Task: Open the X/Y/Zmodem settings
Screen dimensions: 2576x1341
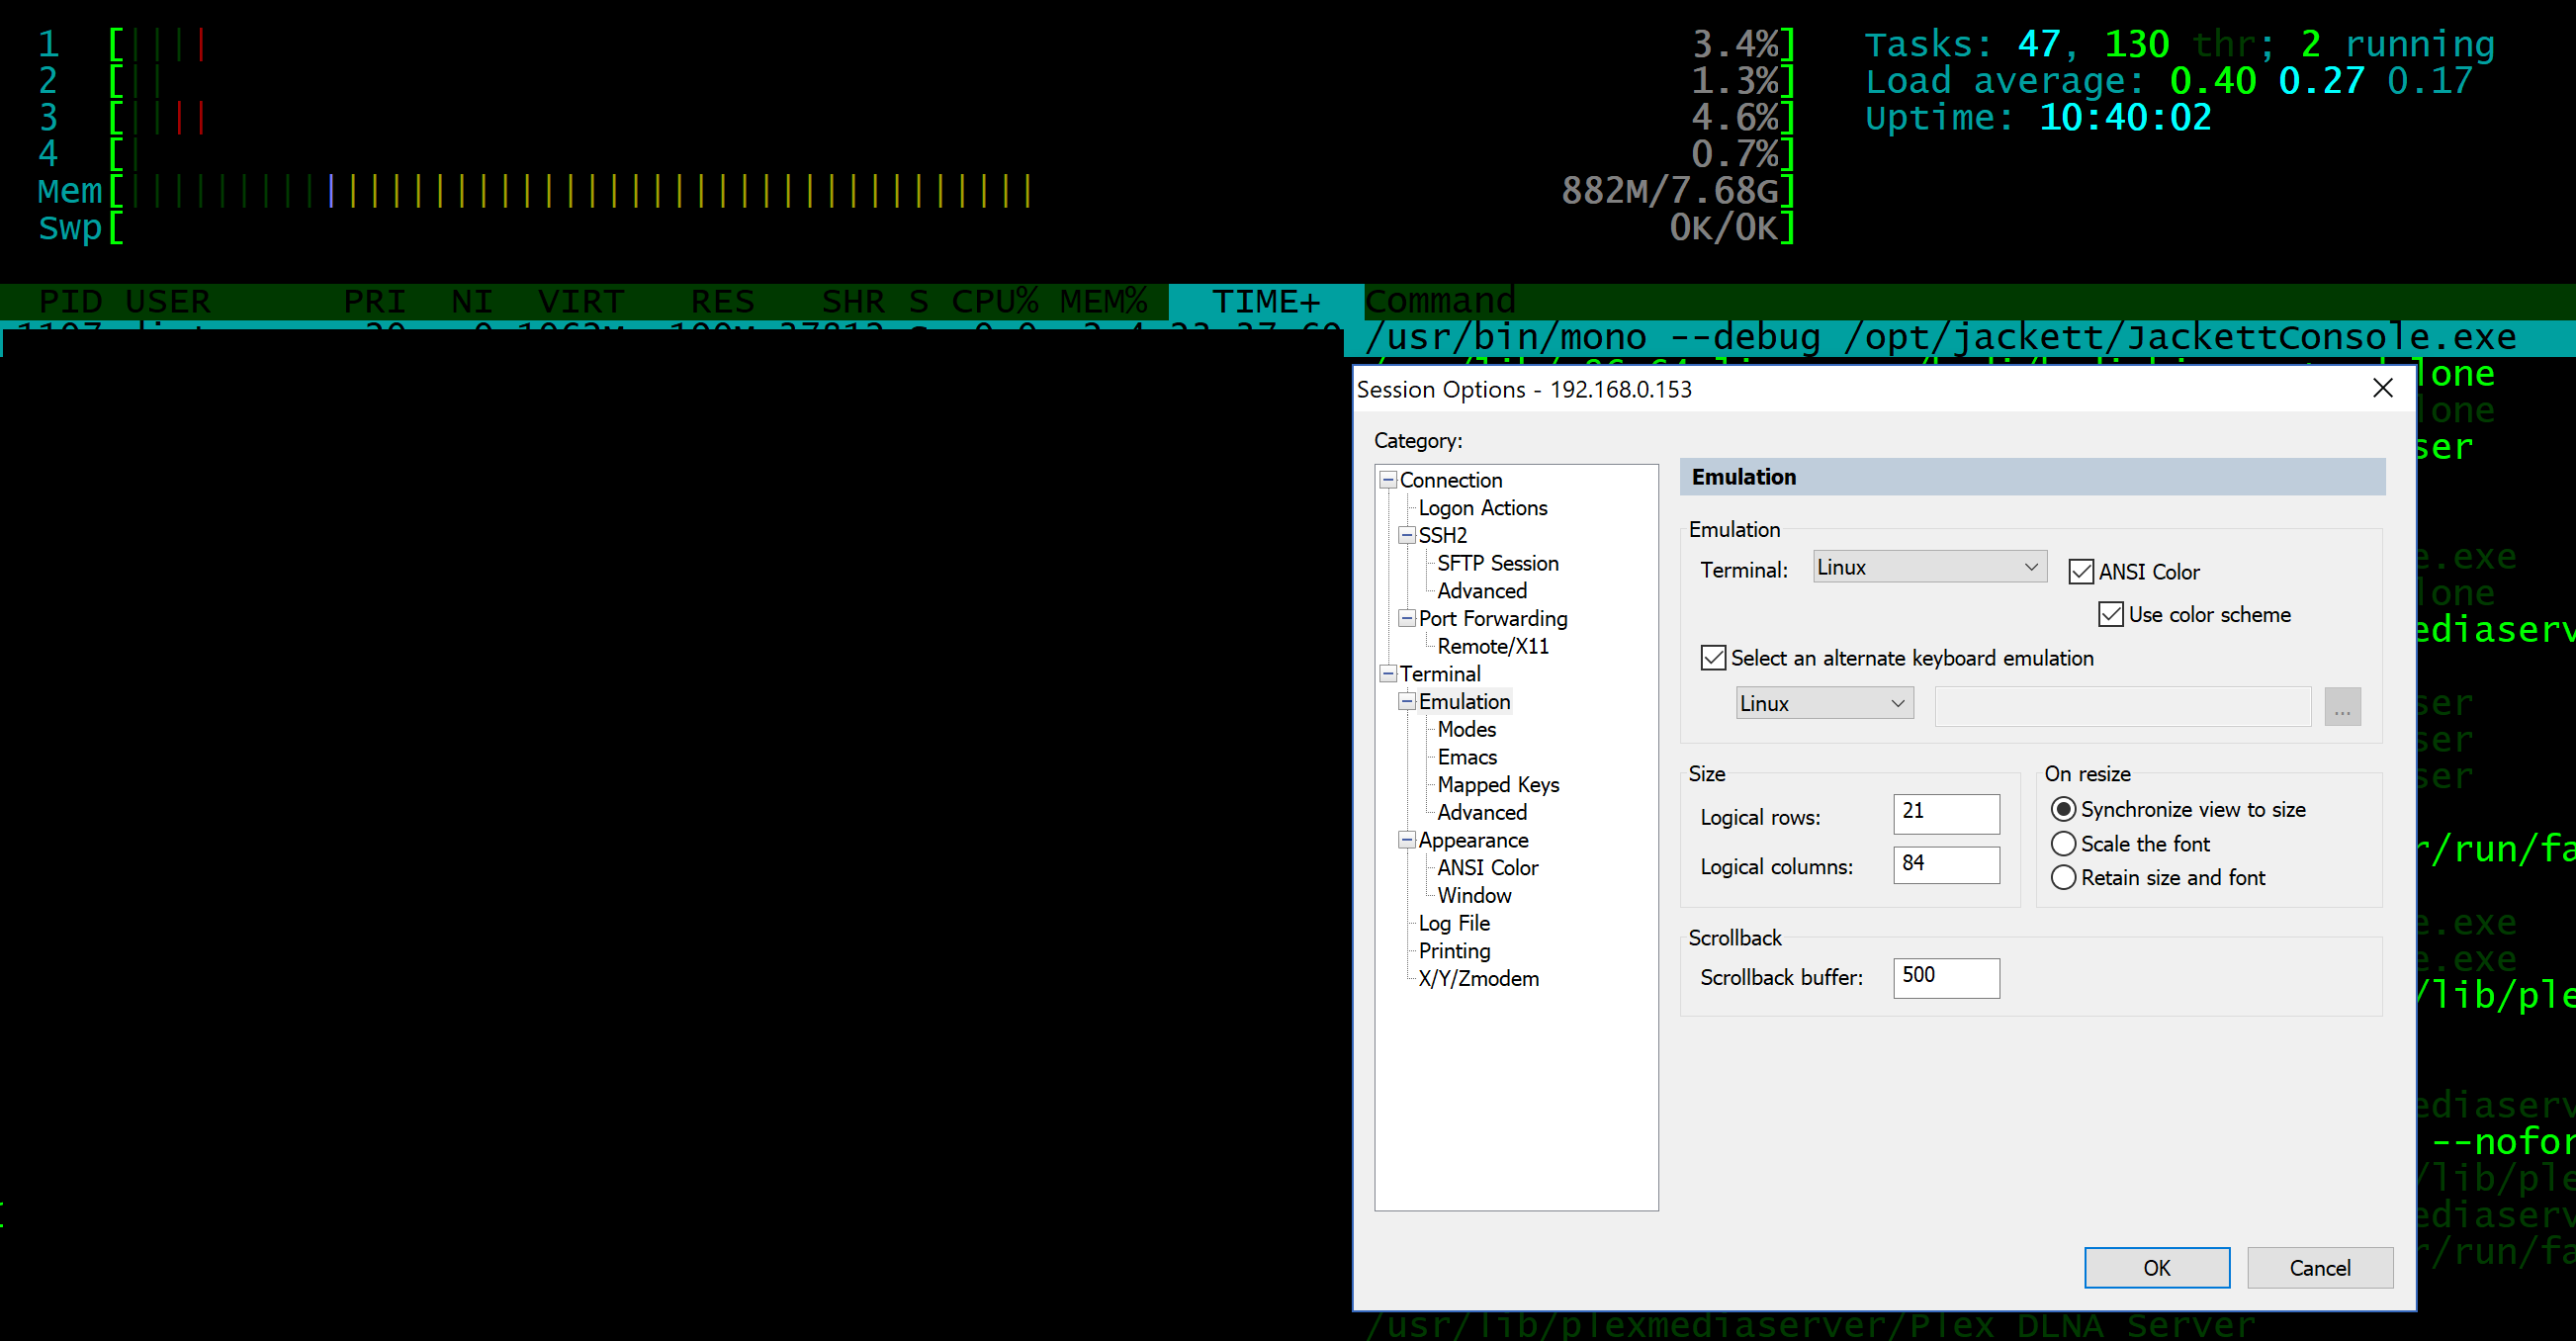Action: (x=1478, y=978)
